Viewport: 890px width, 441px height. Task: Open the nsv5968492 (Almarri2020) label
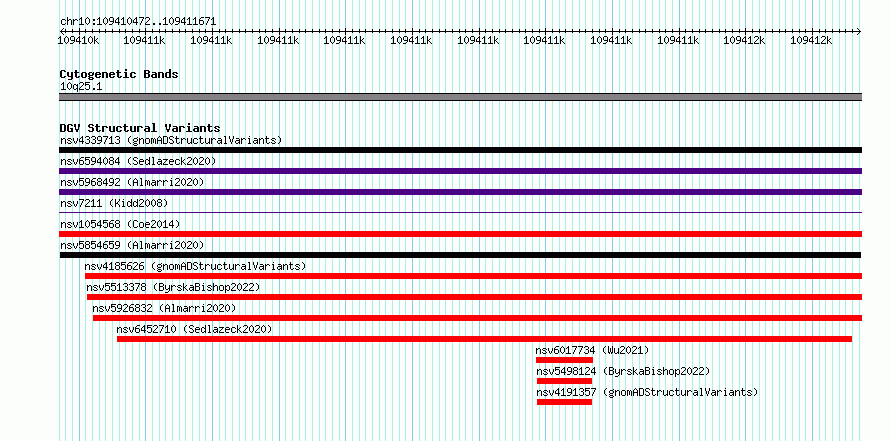[x=132, y=182]
